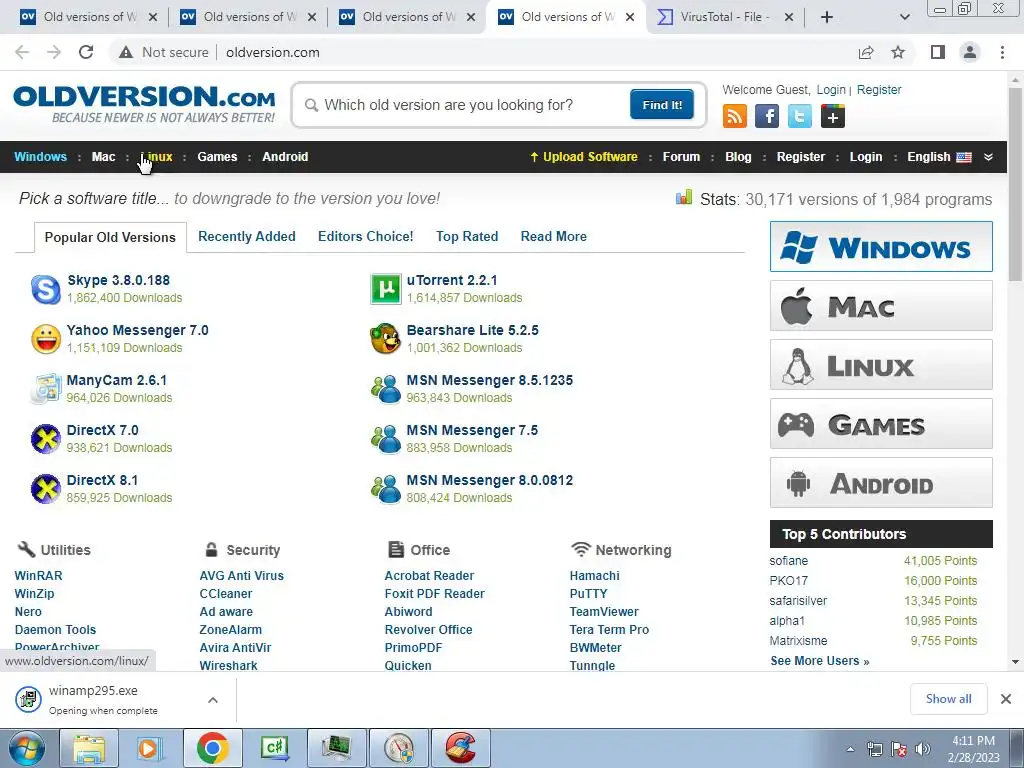This screenshot has width=1024, height=768.
Task: Bookmark this page with the star icon
Action: click(899, 52)
